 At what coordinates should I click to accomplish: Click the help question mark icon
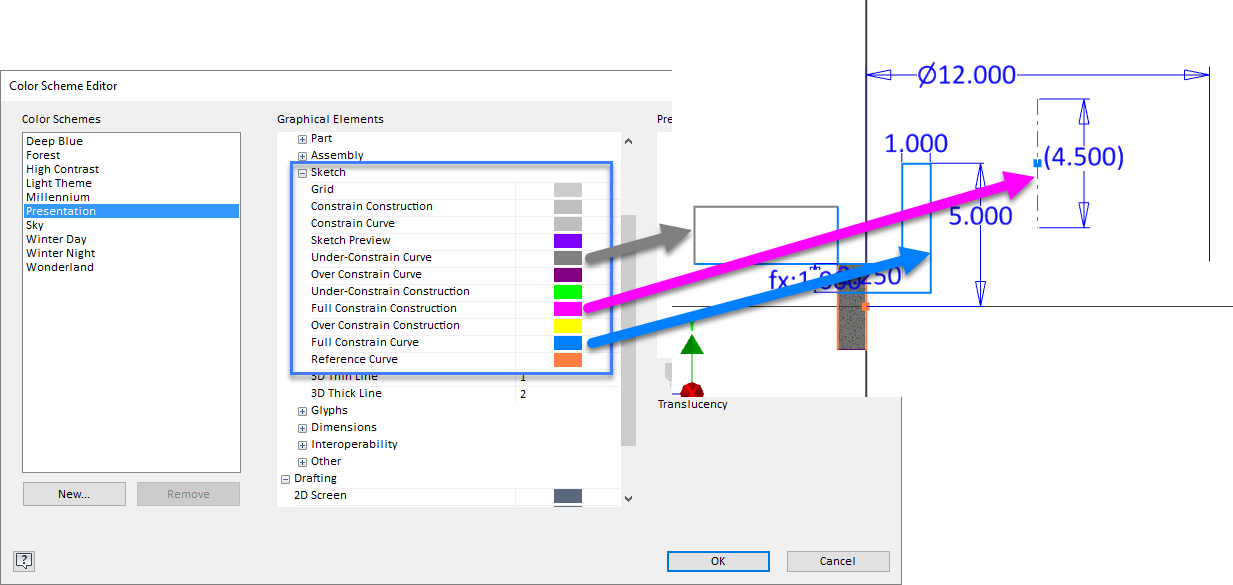click(x=24, y=561)
